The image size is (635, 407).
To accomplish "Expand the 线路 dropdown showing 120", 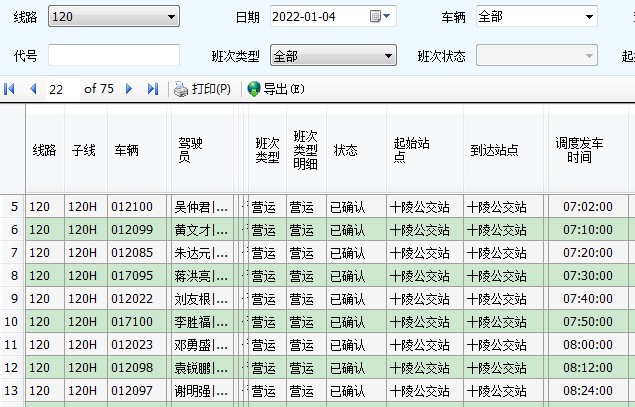I will click(x=172, y=16).
